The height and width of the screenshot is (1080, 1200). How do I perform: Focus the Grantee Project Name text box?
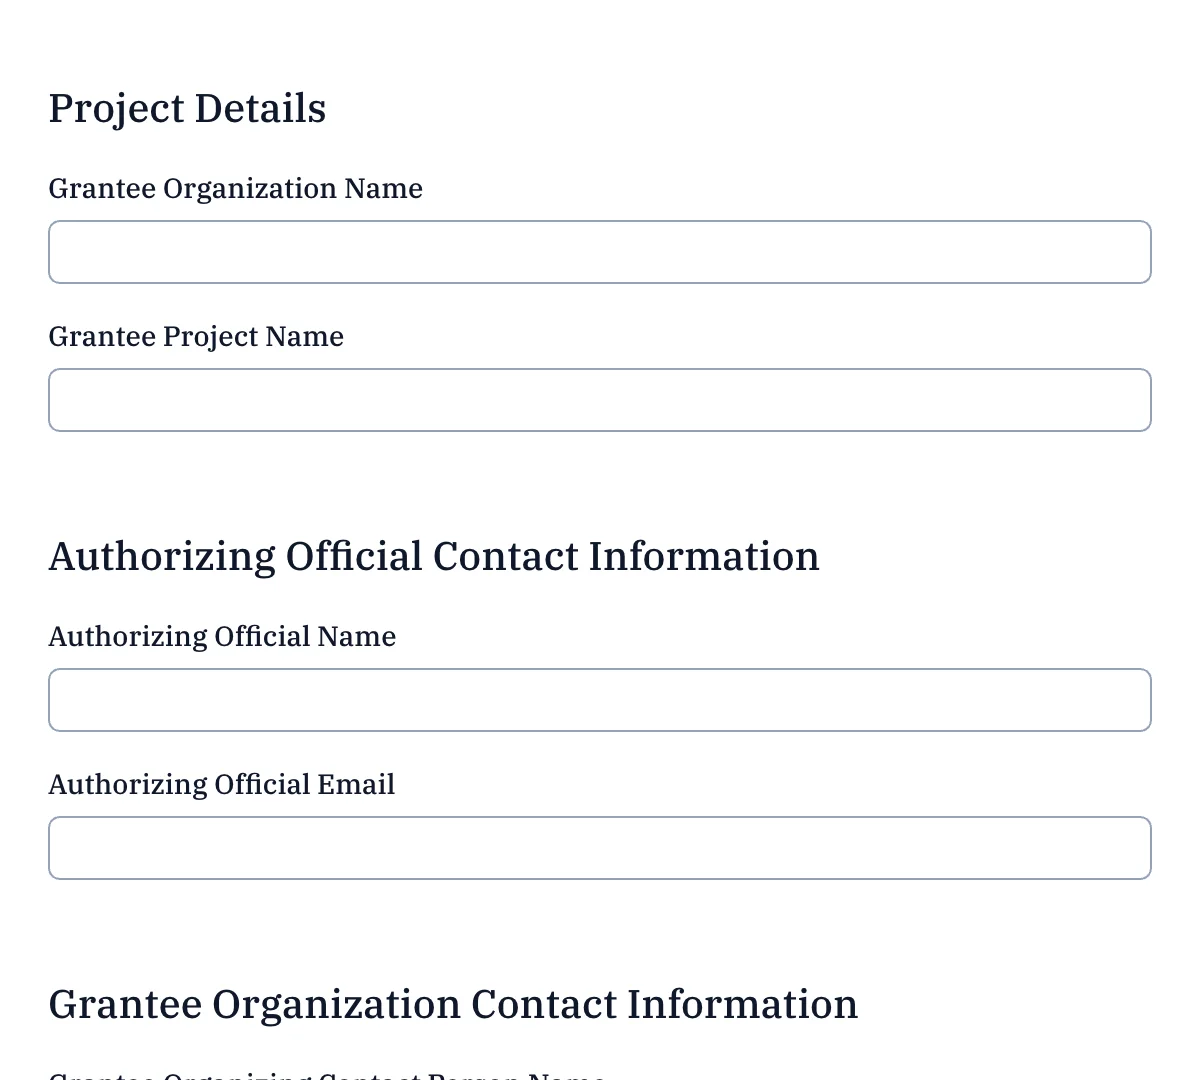pyautogui.click(x=600, y=400)
